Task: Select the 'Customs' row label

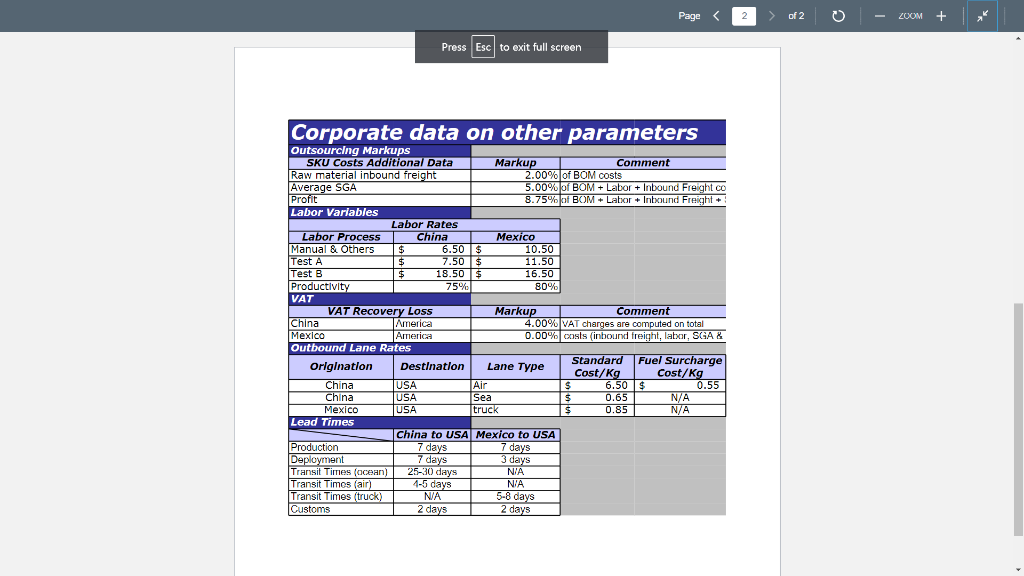Action: pos(310,509)
